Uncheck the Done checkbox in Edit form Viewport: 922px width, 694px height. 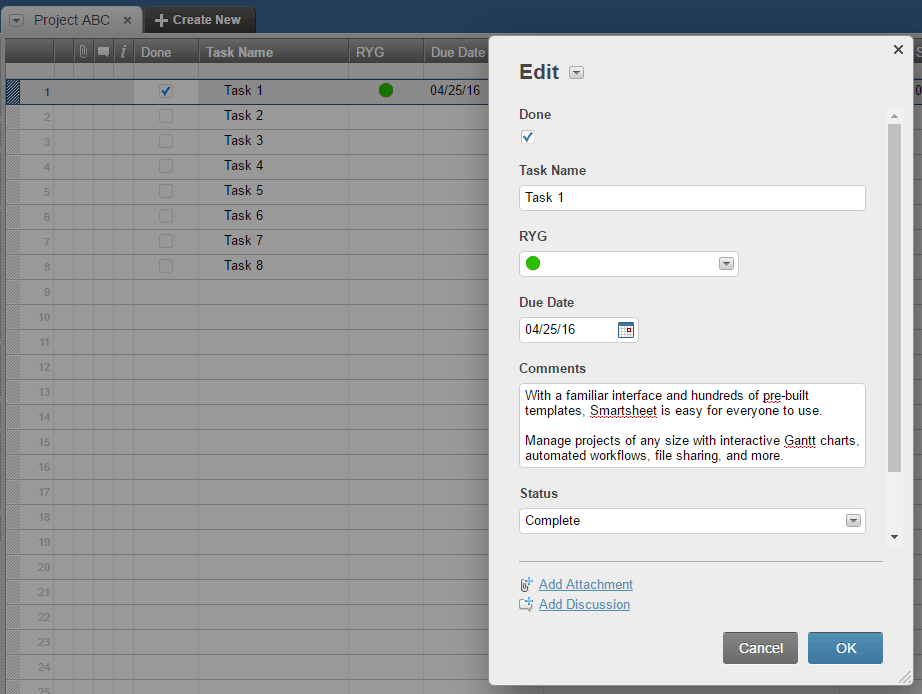point(527,137)
